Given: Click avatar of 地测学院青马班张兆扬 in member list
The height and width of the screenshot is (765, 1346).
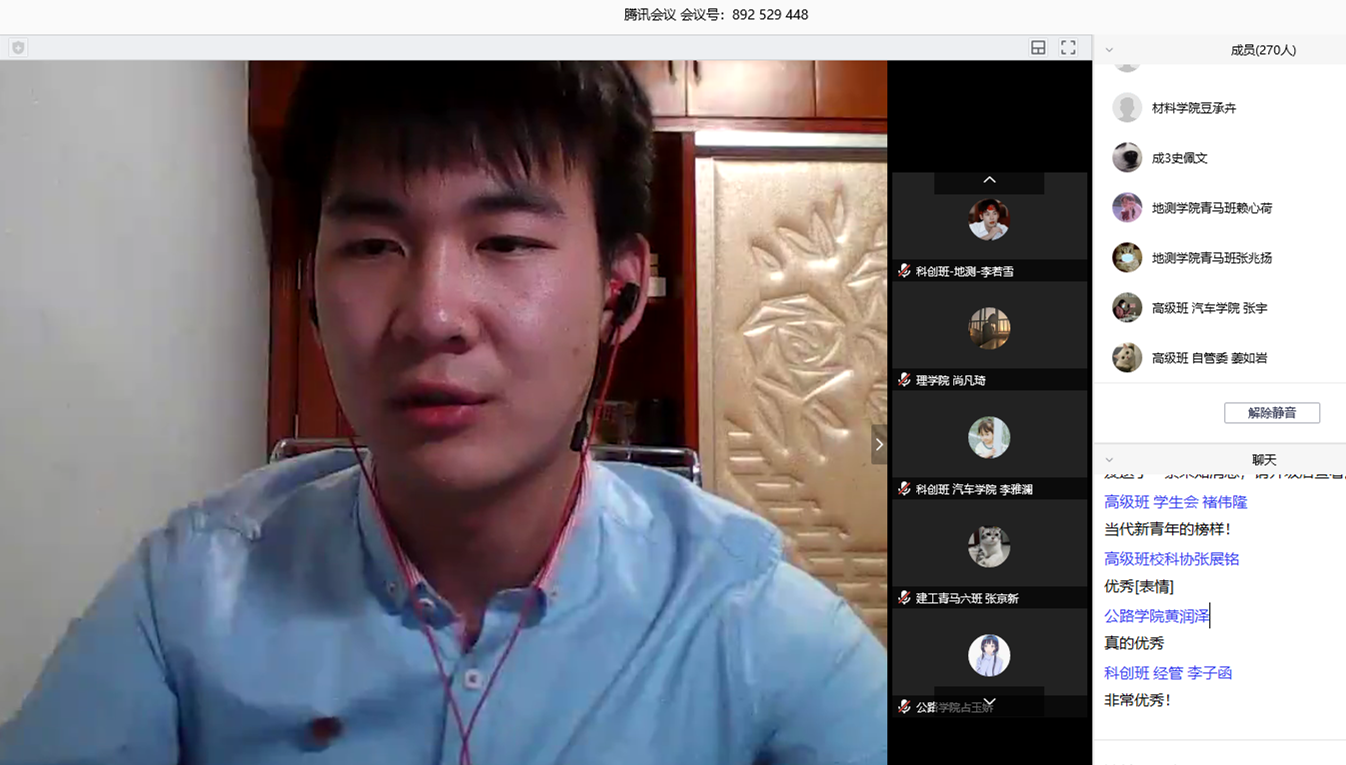Looking at the screenshot, I should tap(1127, 258).
